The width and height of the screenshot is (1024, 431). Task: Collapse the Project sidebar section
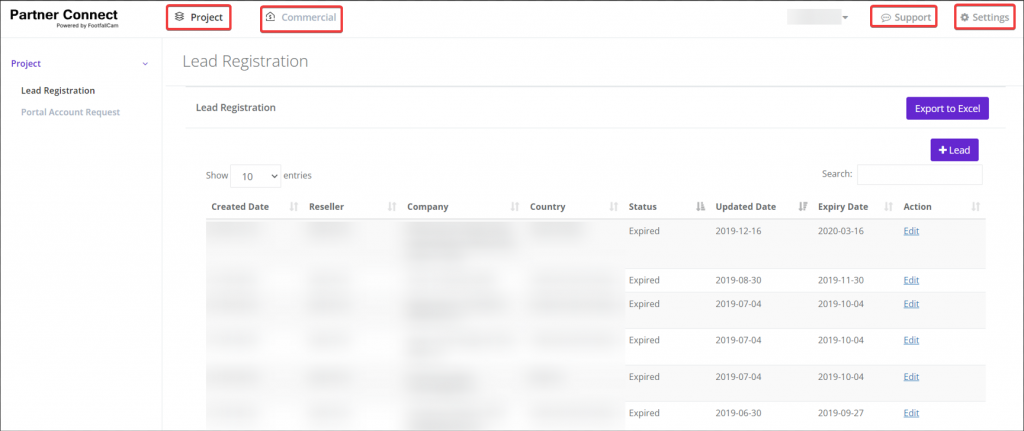pyautogui.click(x=145, y=64)
